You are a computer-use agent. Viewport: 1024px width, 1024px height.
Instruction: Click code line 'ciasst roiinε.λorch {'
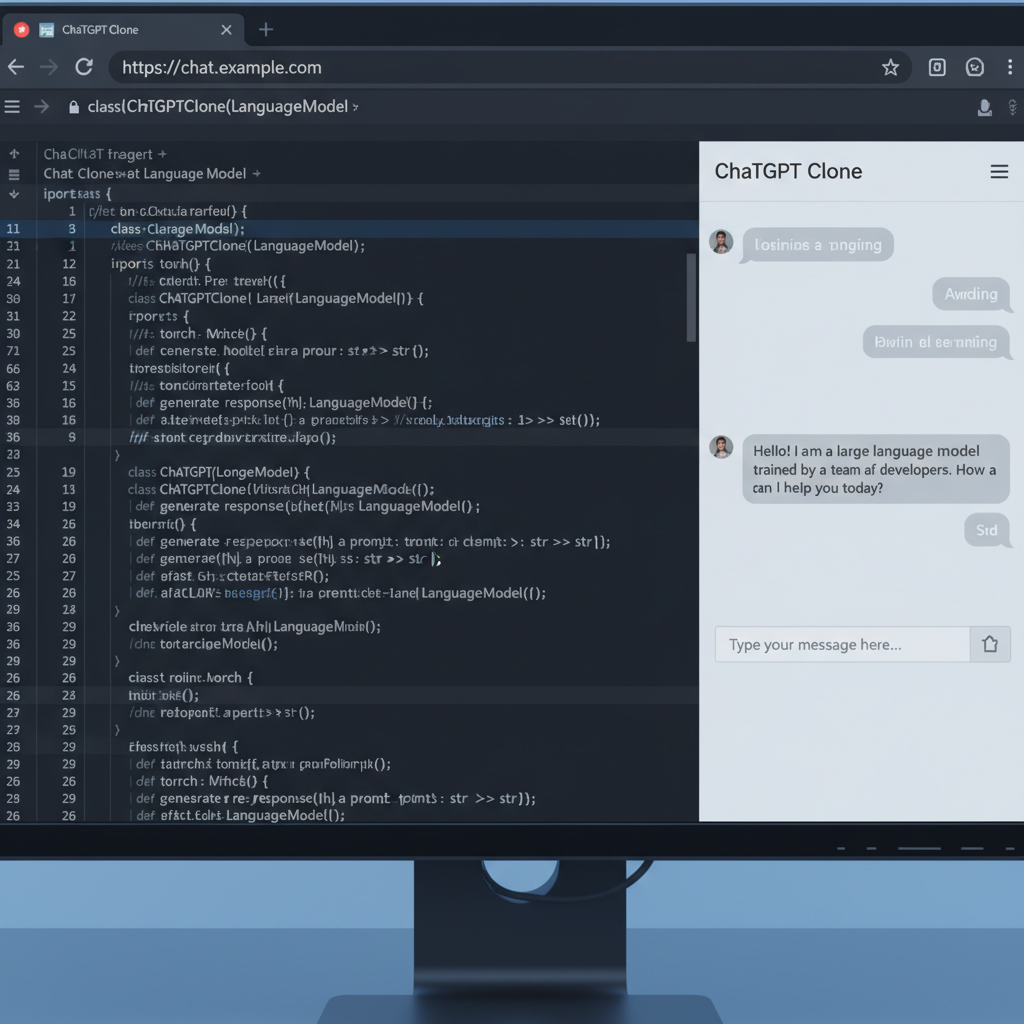(x=190, y=678)
